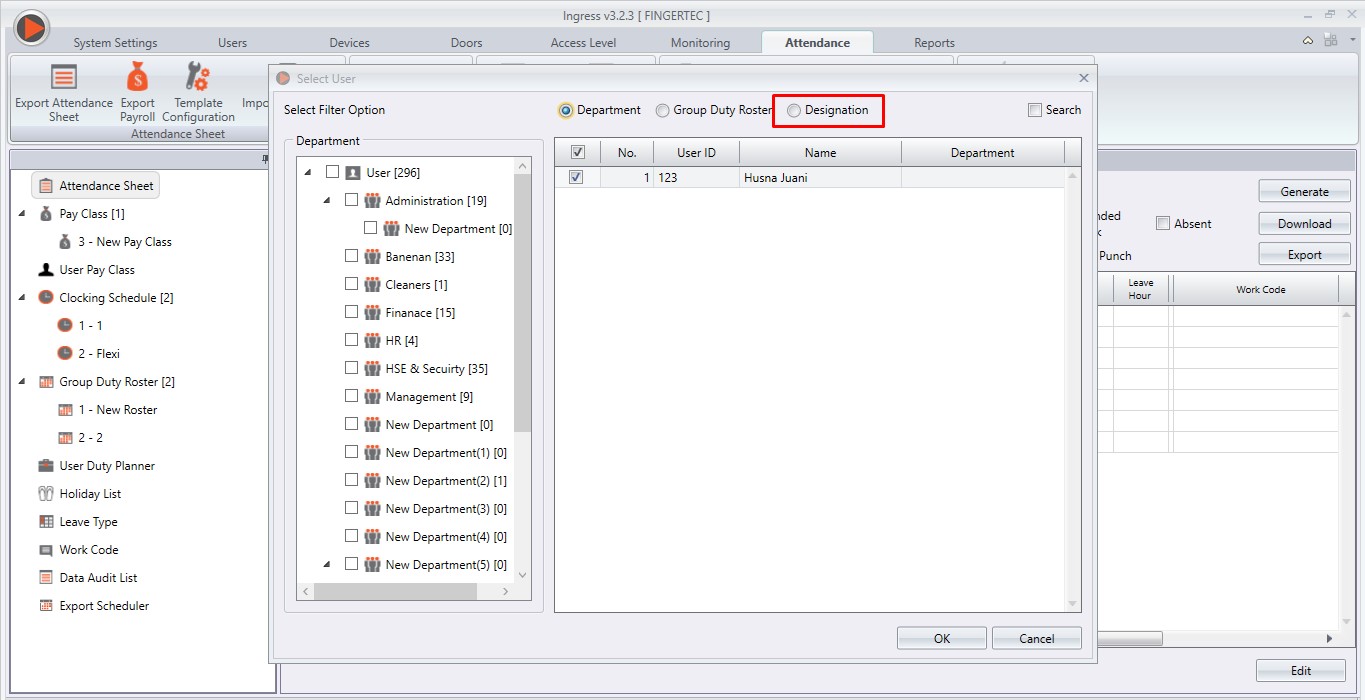Switch to the Users tab
This screenshot has height=700, width=1365.
pyautogui.click(x=232, y=43)
